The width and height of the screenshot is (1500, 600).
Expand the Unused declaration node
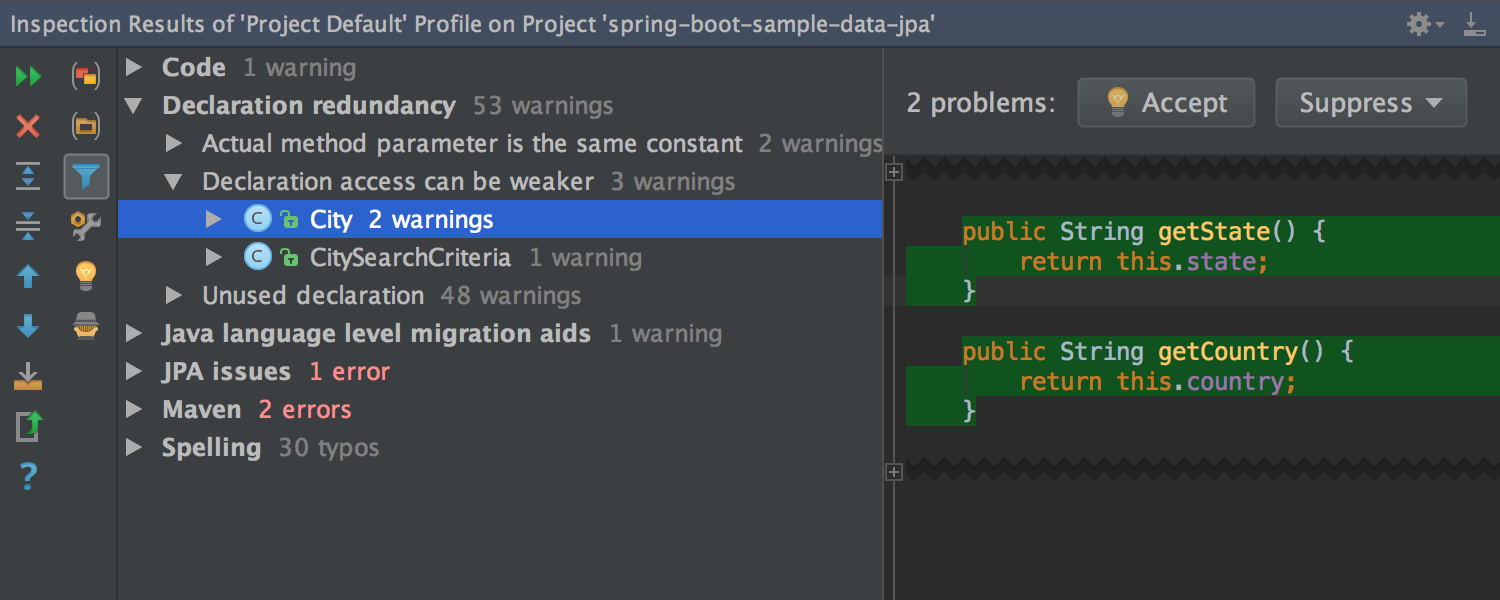coord(174,296)
